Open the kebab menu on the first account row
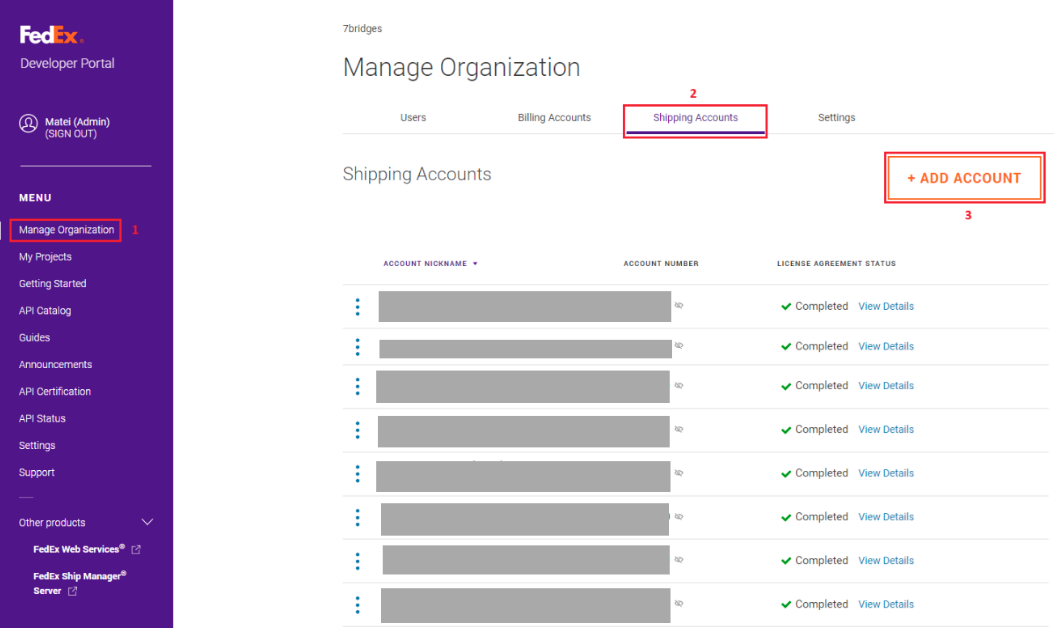This screenshot has height=629, width=1054. tap(358, 307)
